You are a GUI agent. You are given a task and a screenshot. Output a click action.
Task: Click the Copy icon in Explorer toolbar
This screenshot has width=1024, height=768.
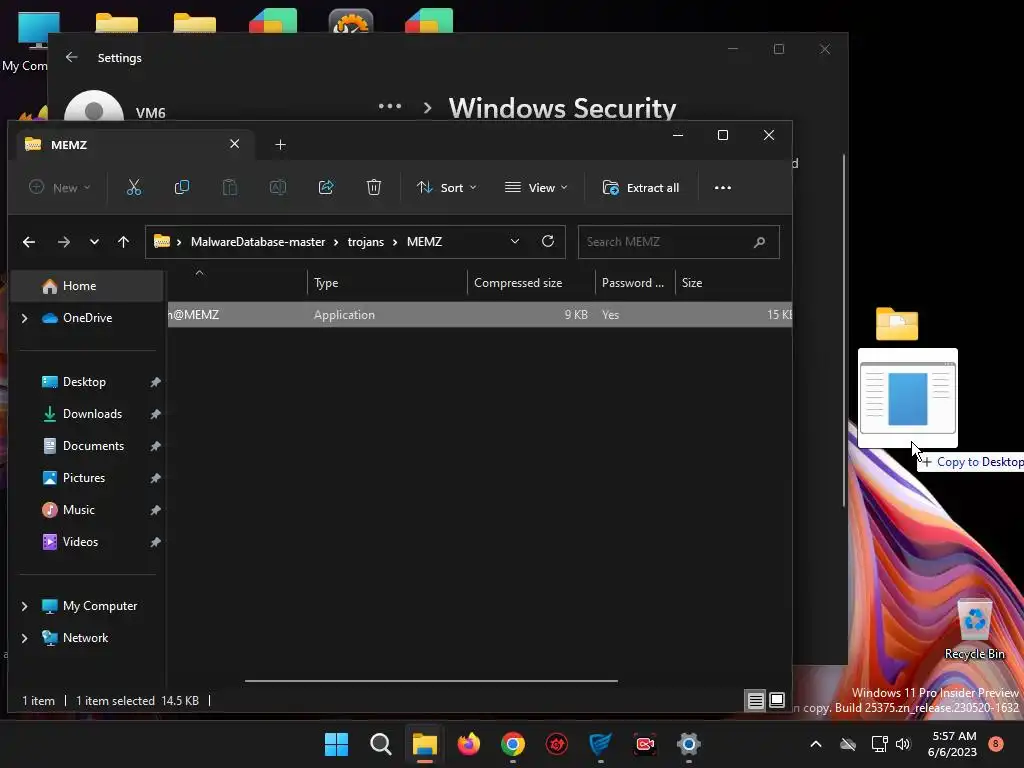[x=182, y=187]
